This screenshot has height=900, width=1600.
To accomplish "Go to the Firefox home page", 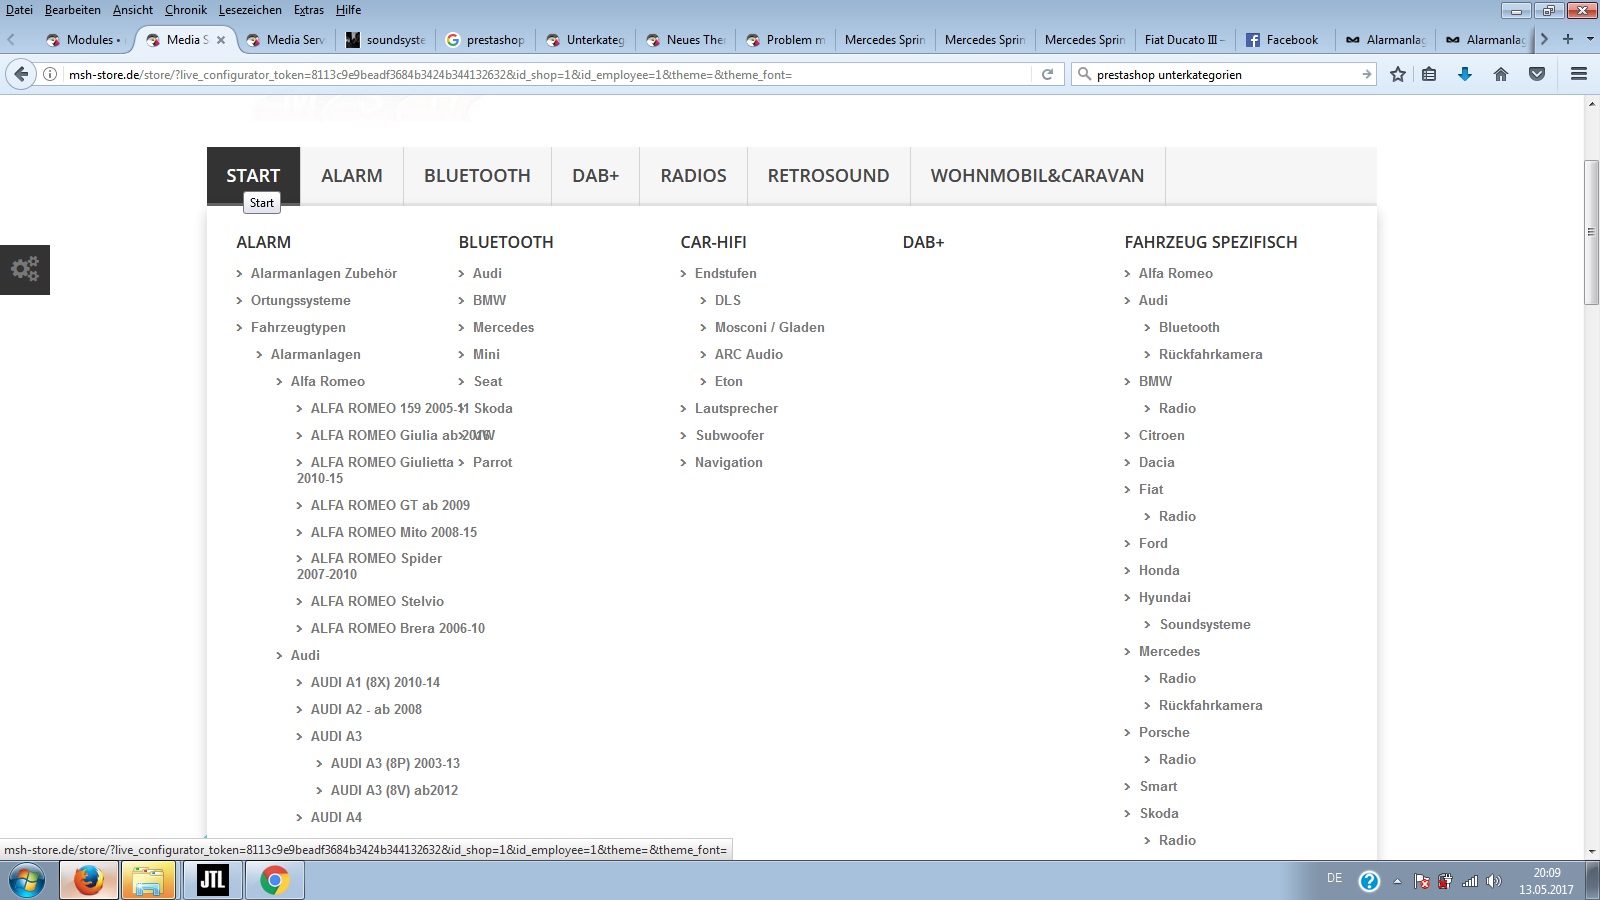I will (1501, 74).
